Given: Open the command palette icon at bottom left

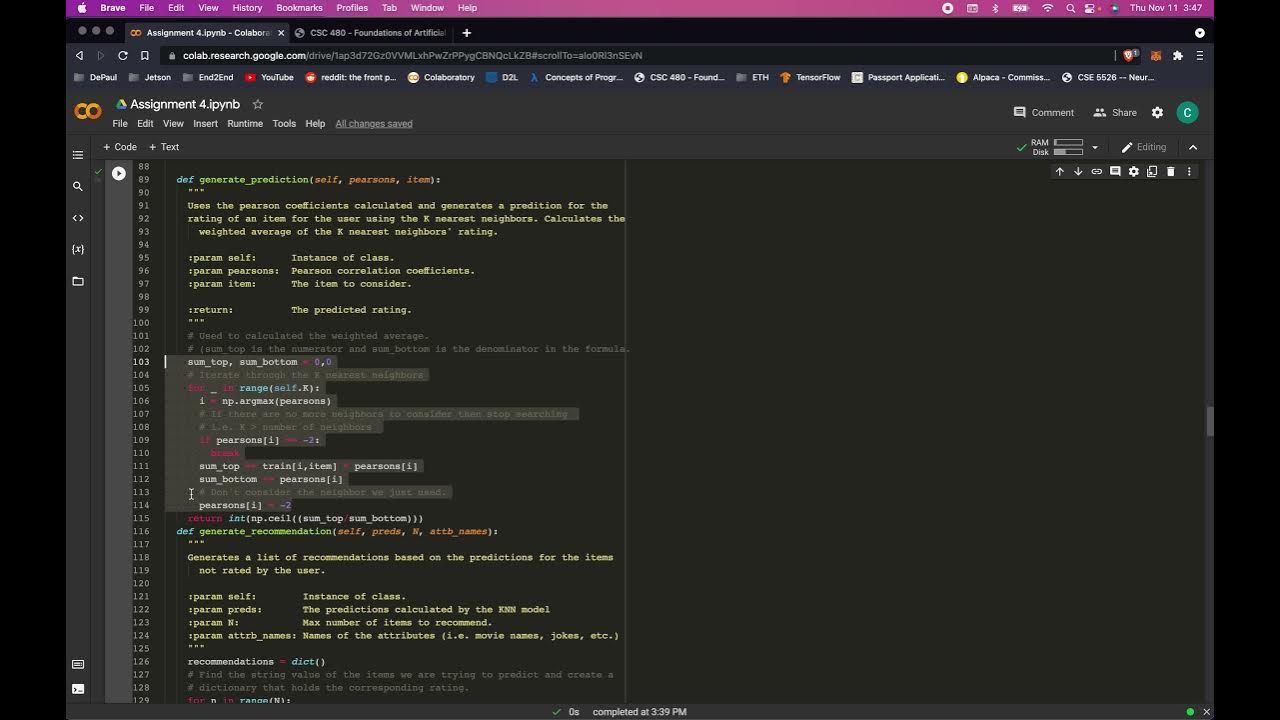Looking at the screenshot, I should coord(78,664).
